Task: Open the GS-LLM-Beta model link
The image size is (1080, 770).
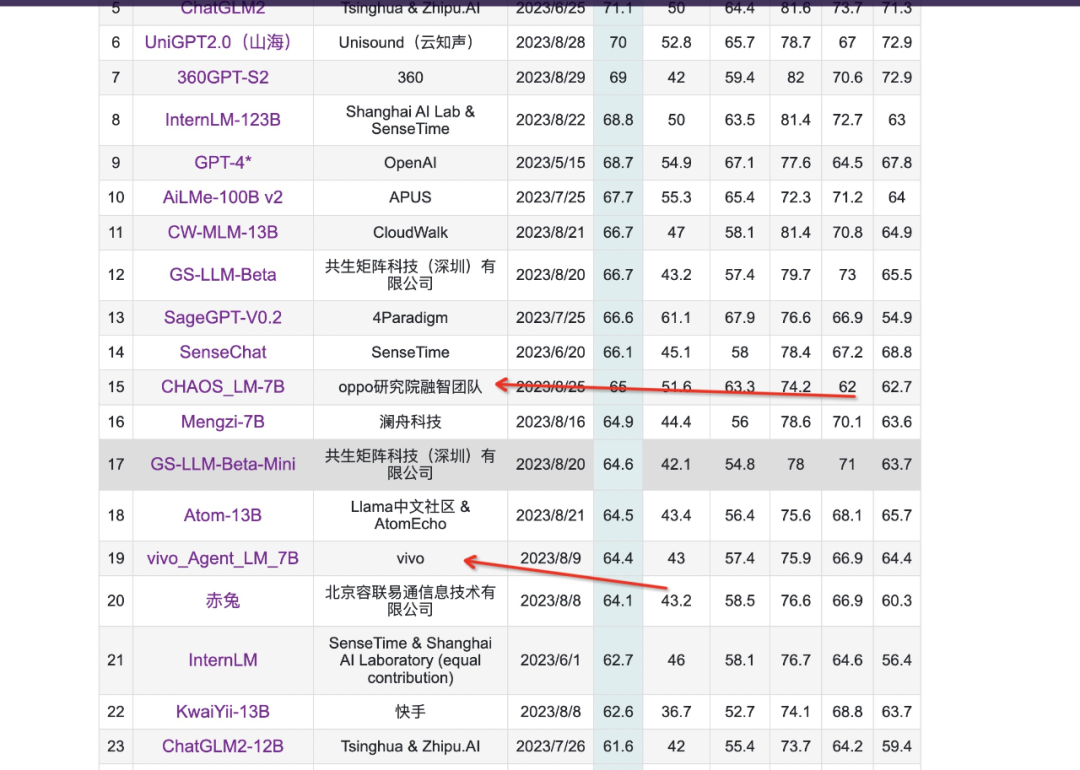Action: (222, 275)
